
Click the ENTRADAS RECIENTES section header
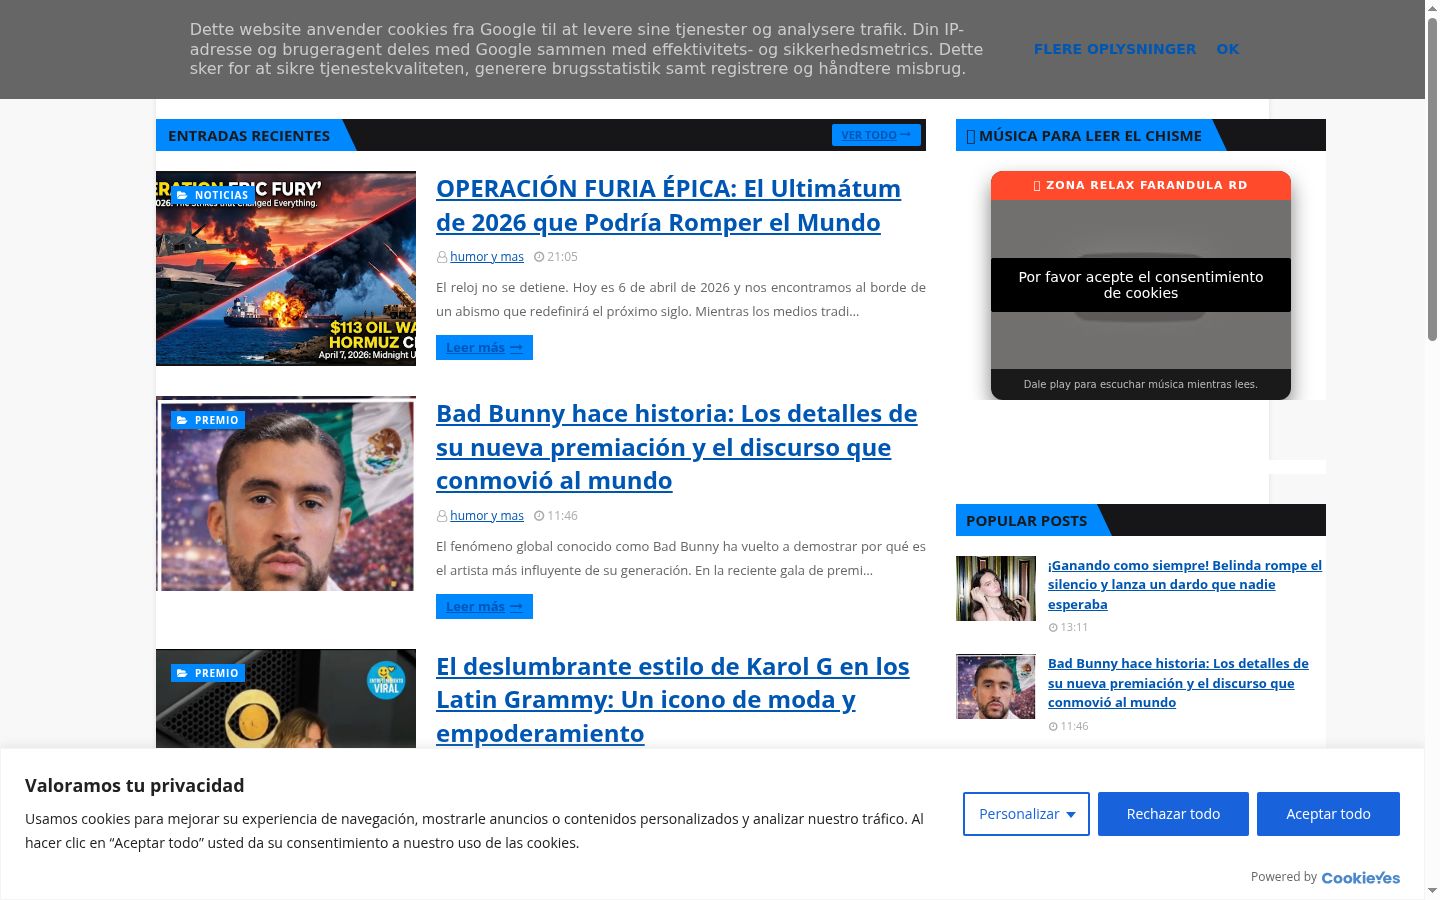coord(249,135)
